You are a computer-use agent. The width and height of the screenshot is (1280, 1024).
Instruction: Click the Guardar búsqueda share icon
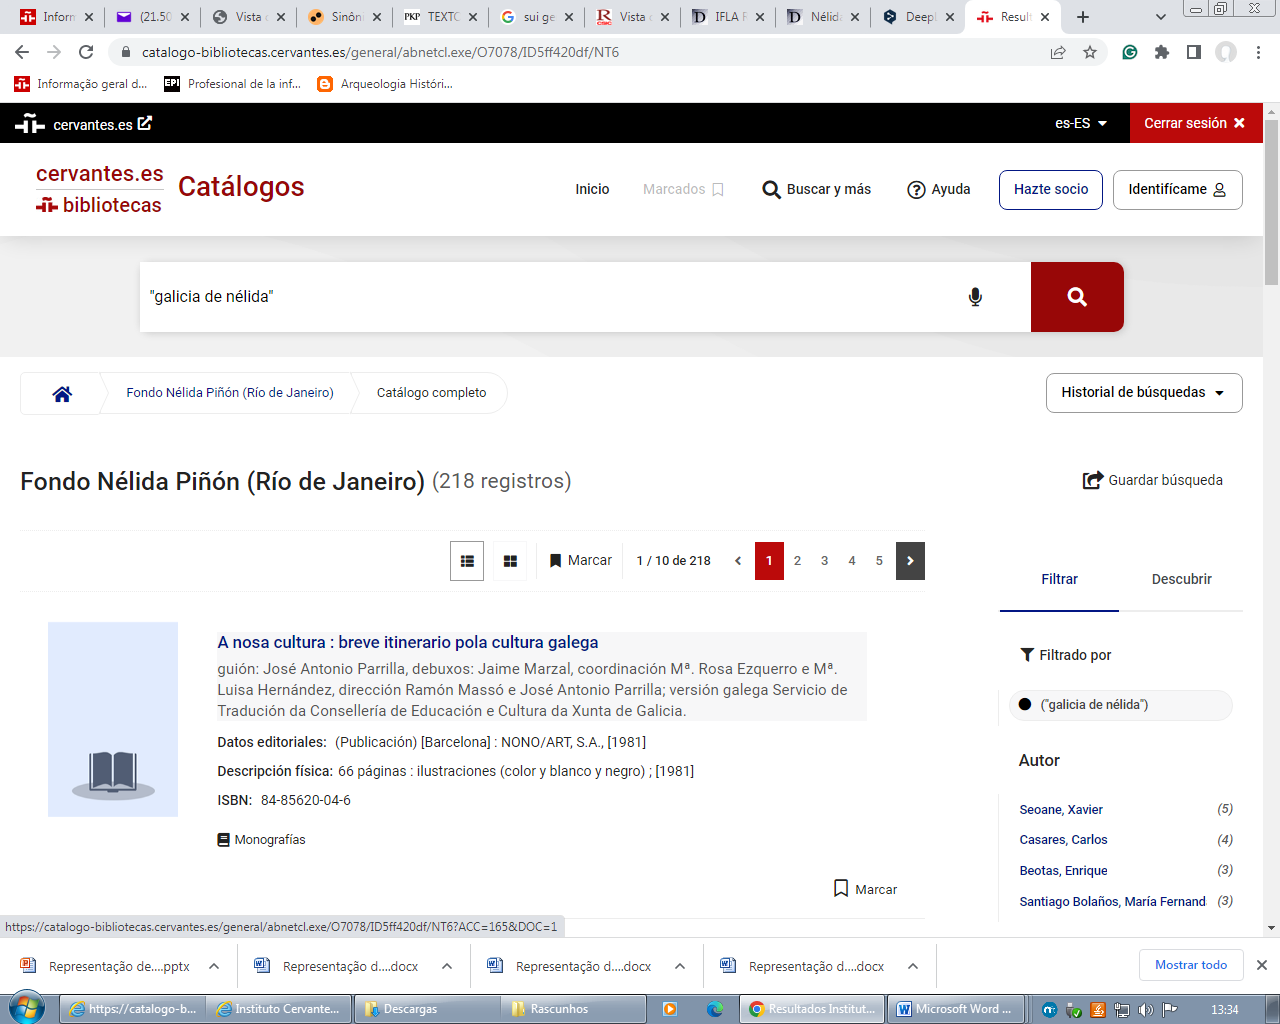click(x=1090, y=479)
